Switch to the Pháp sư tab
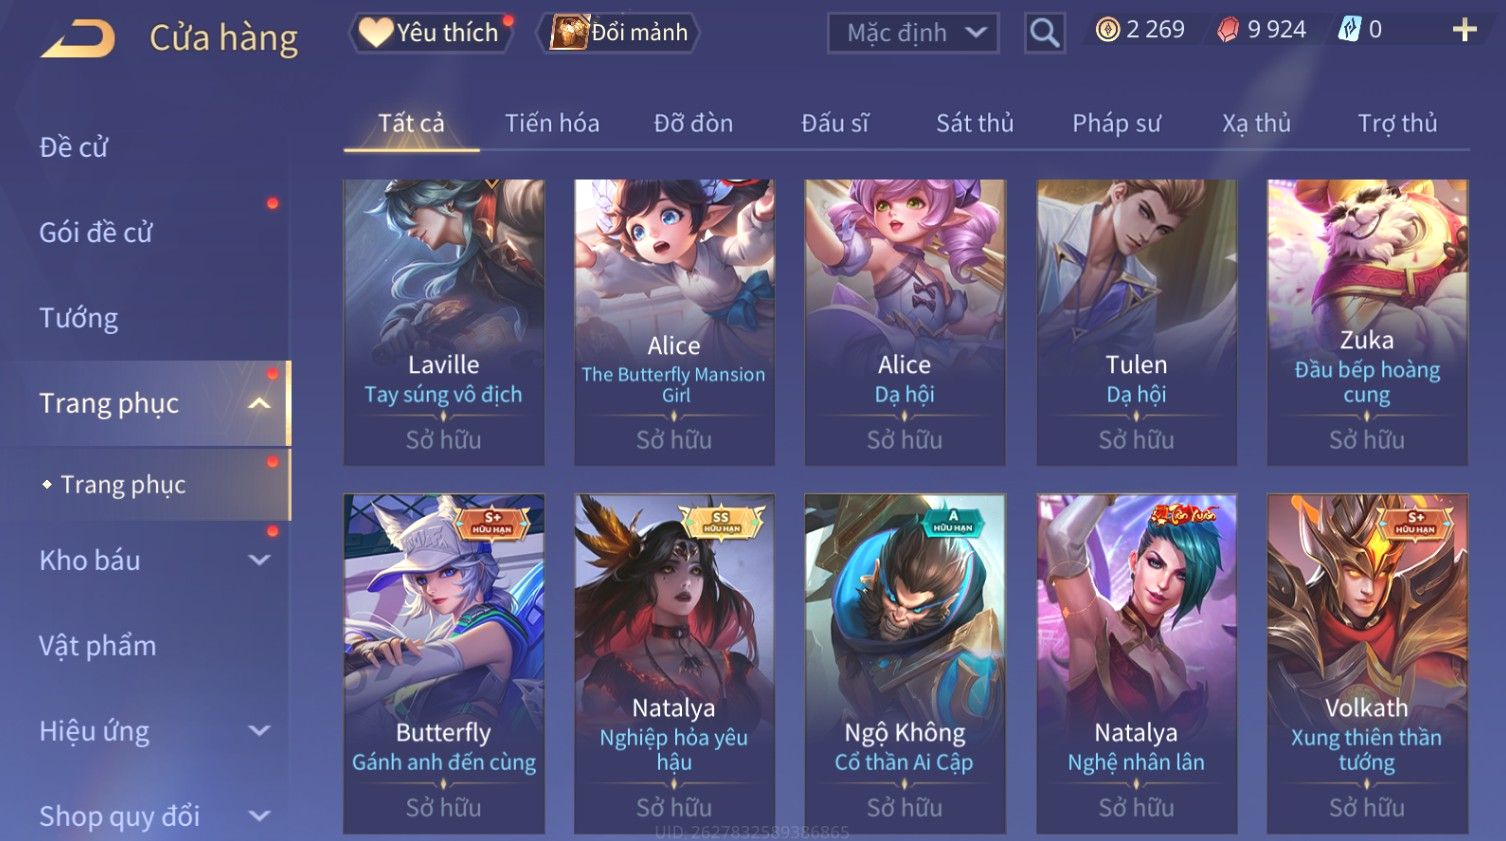The height and width of the screenshot is (841, 1506). [x=1116, y=123]
